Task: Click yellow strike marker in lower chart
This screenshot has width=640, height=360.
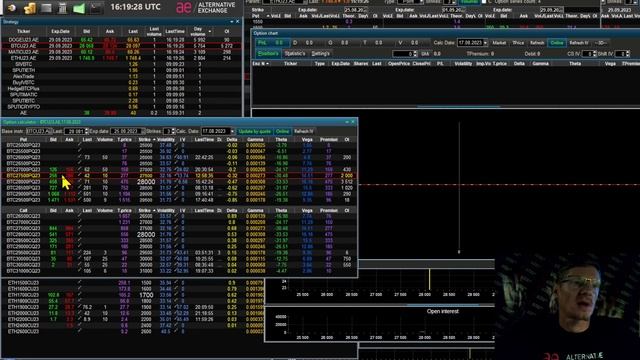Action: (x=429, y=279)
